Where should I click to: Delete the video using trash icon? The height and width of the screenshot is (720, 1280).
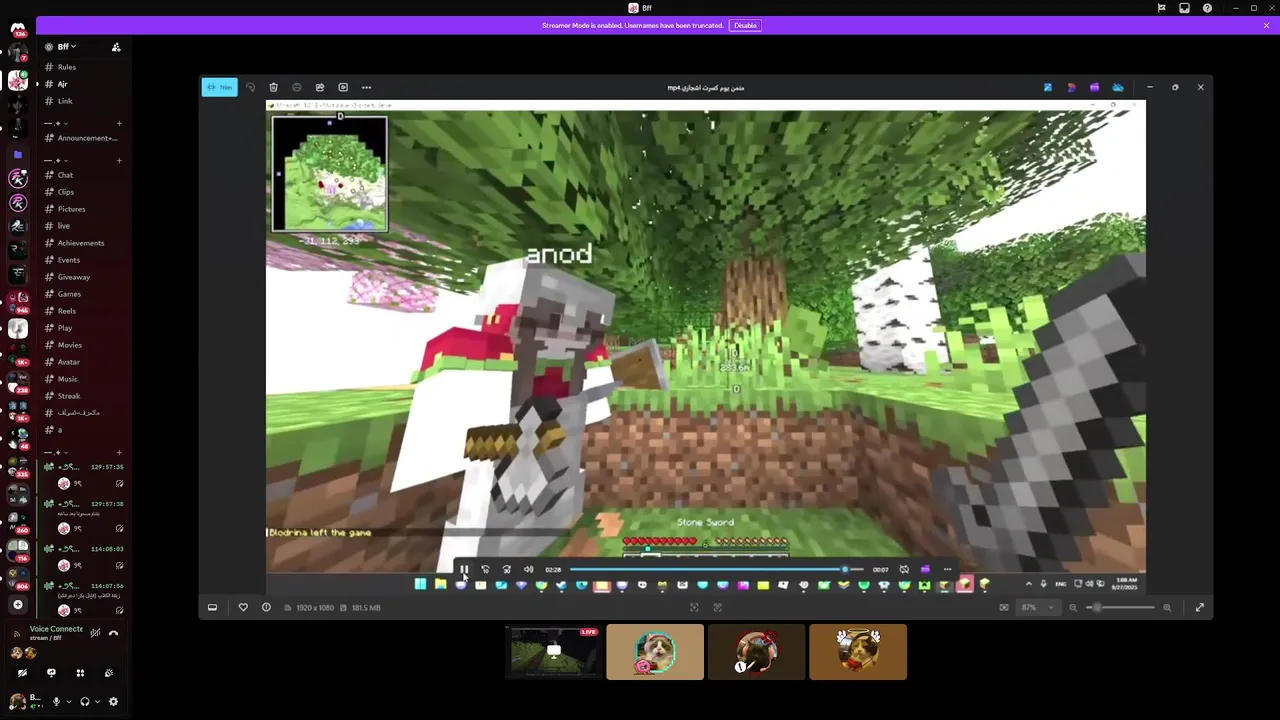pyautogui.click(x=273, y=87)
